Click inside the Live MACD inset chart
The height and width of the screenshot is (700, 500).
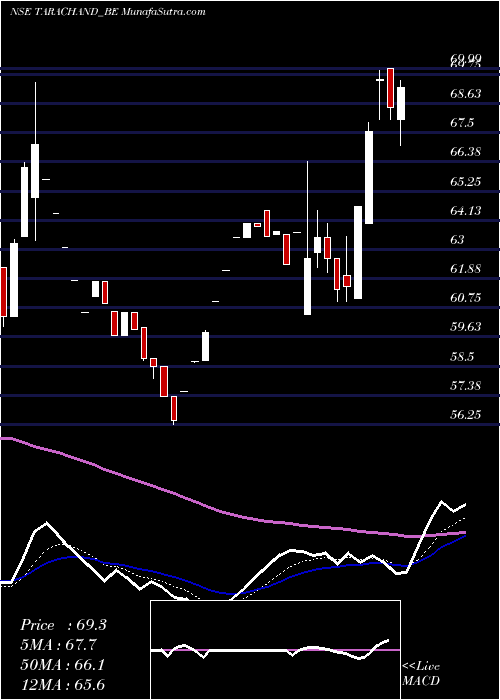tap(275, 650)
